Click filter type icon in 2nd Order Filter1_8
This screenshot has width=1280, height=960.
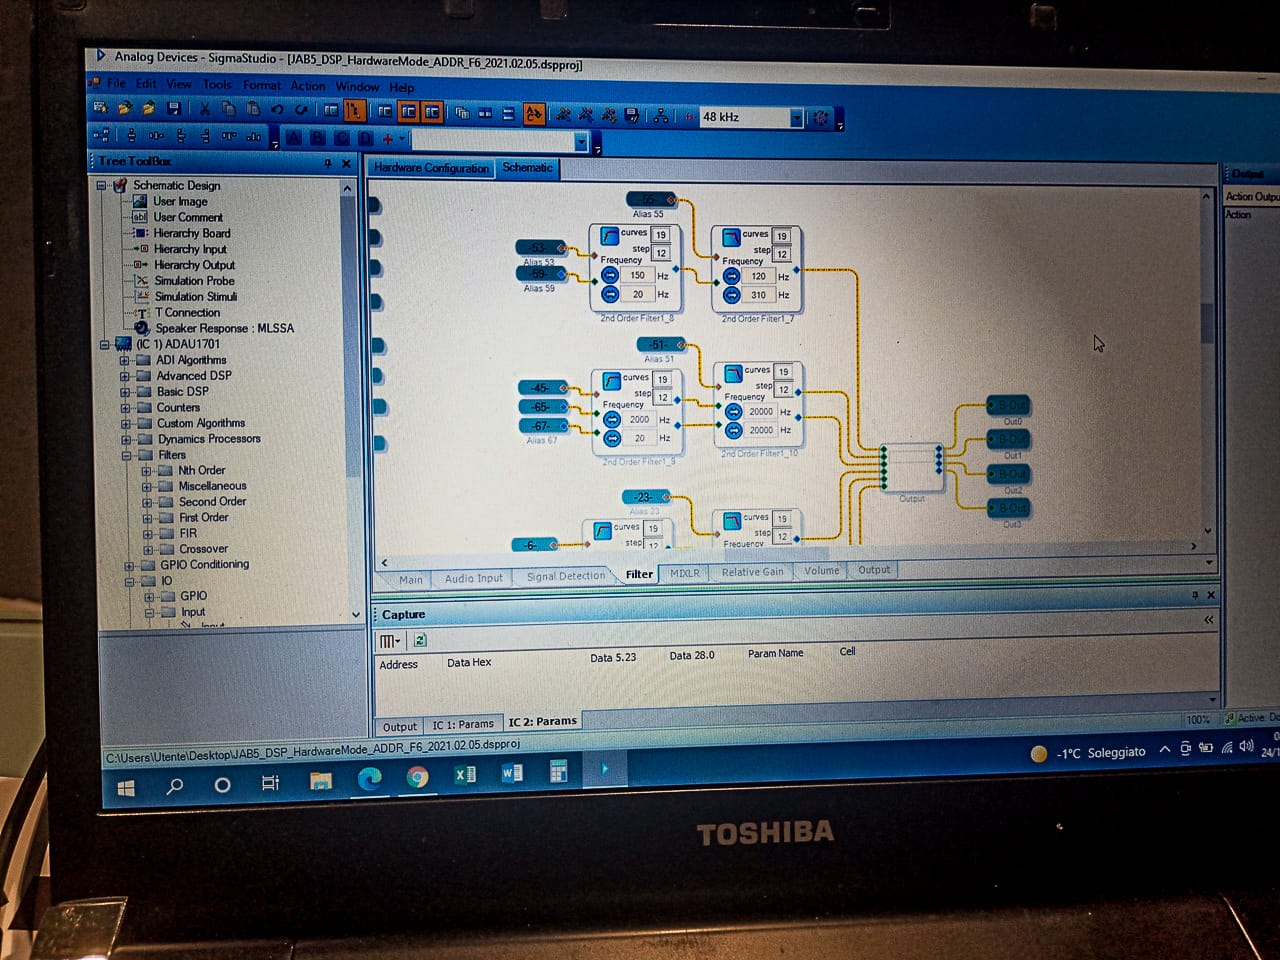609,235
